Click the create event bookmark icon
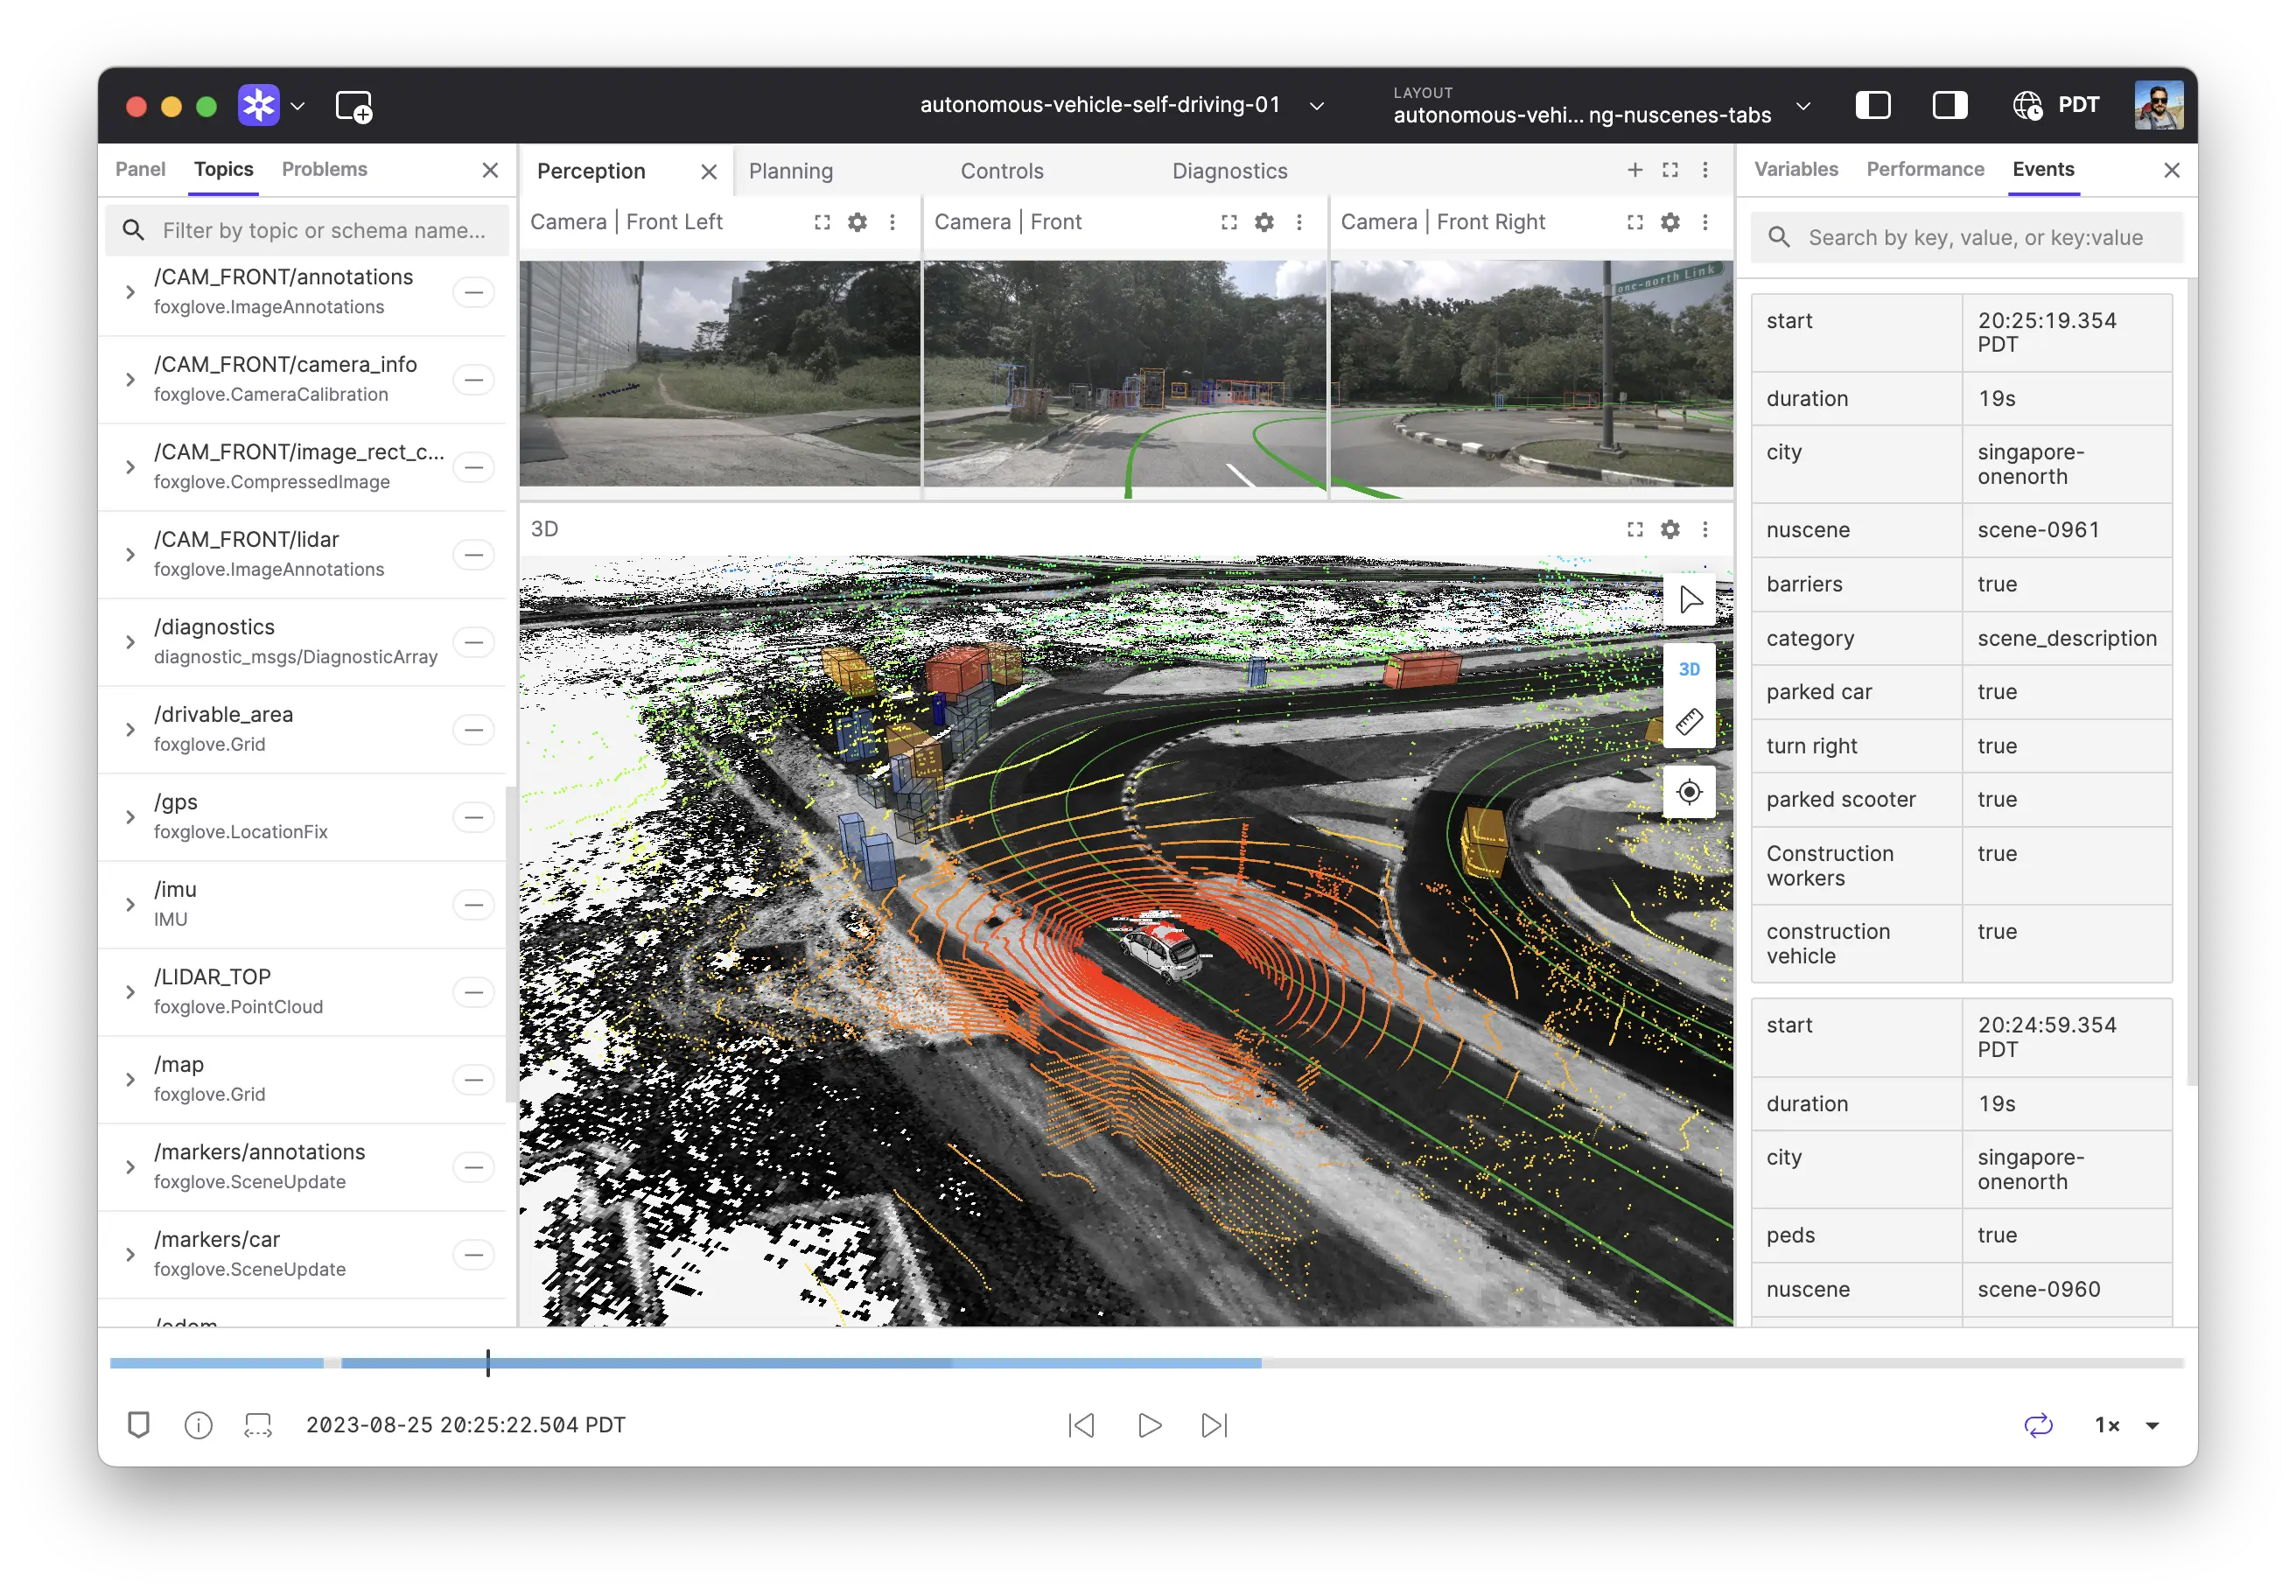Viewport: 2296px width, 1596px height. [x=139, y=1424]
